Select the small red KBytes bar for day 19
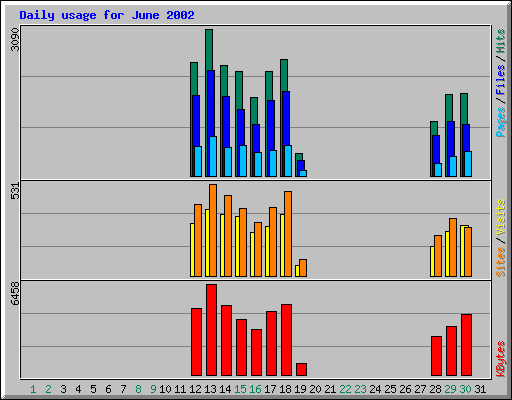This screenshot has height=400, width=512. [301, 369]
